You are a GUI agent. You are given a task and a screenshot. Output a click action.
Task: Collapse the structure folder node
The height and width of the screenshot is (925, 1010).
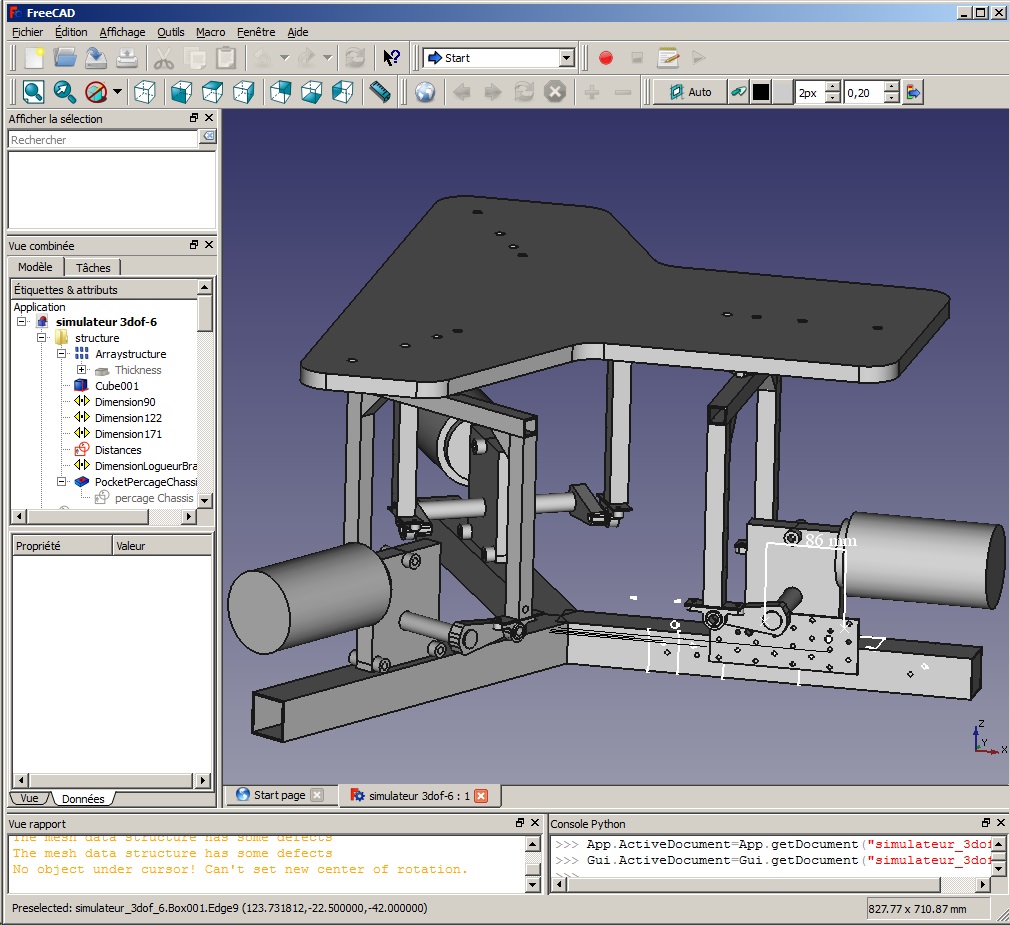tap(41, 338)
